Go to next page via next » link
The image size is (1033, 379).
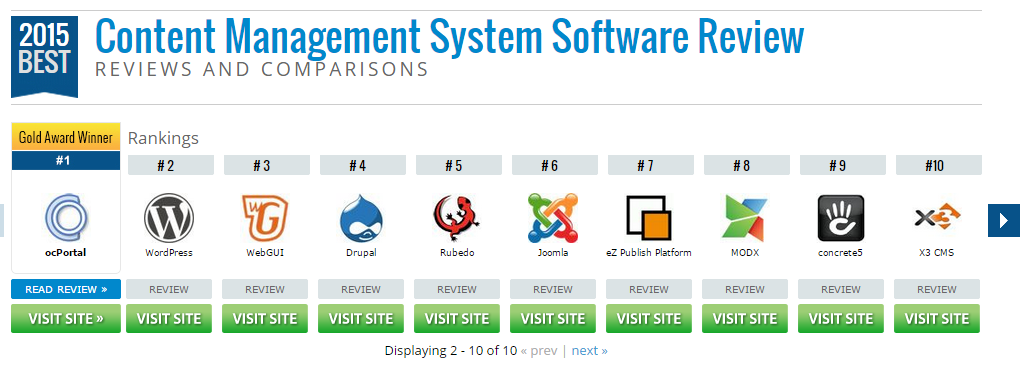(x=590, y=351)
